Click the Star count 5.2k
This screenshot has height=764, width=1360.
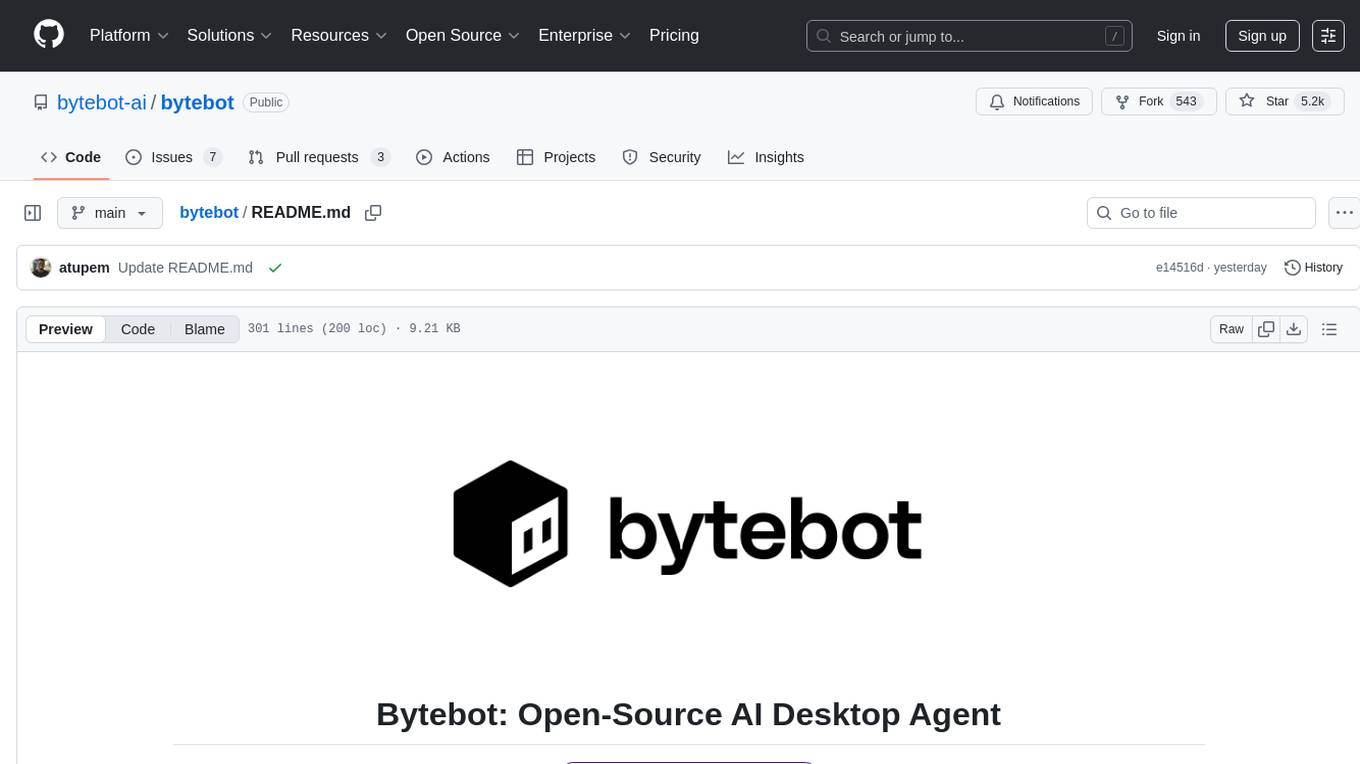tap(1312, 102)
